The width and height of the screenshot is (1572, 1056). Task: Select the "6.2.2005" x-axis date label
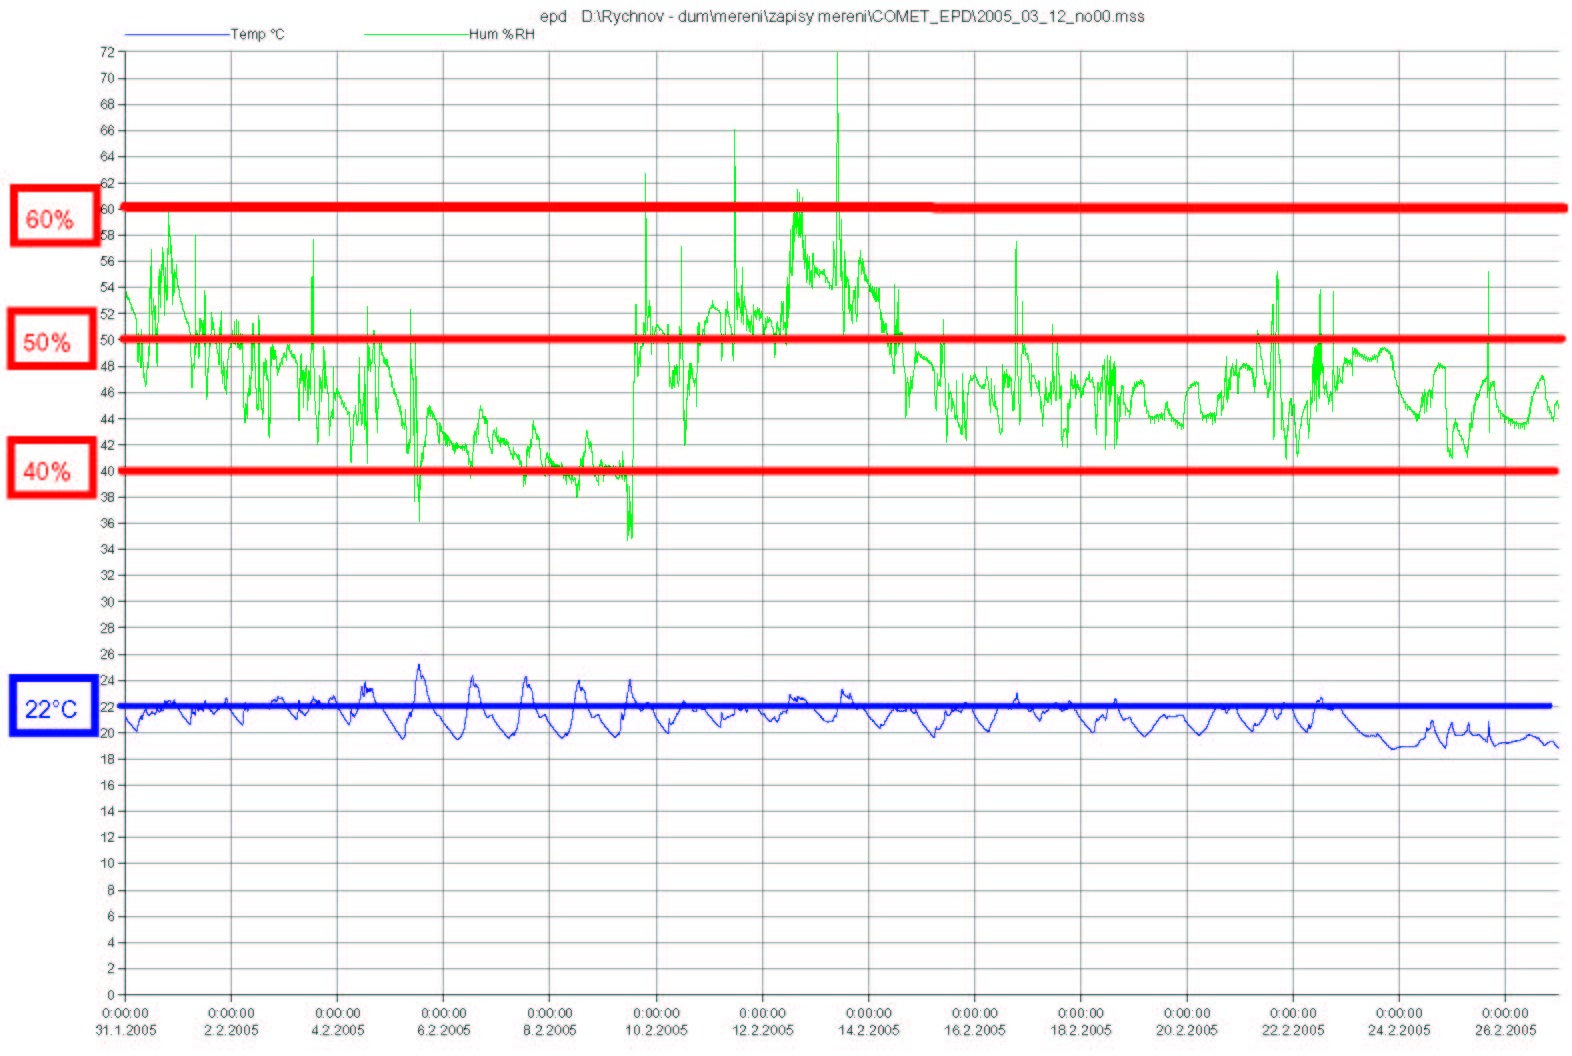(x=444, y=1030)
